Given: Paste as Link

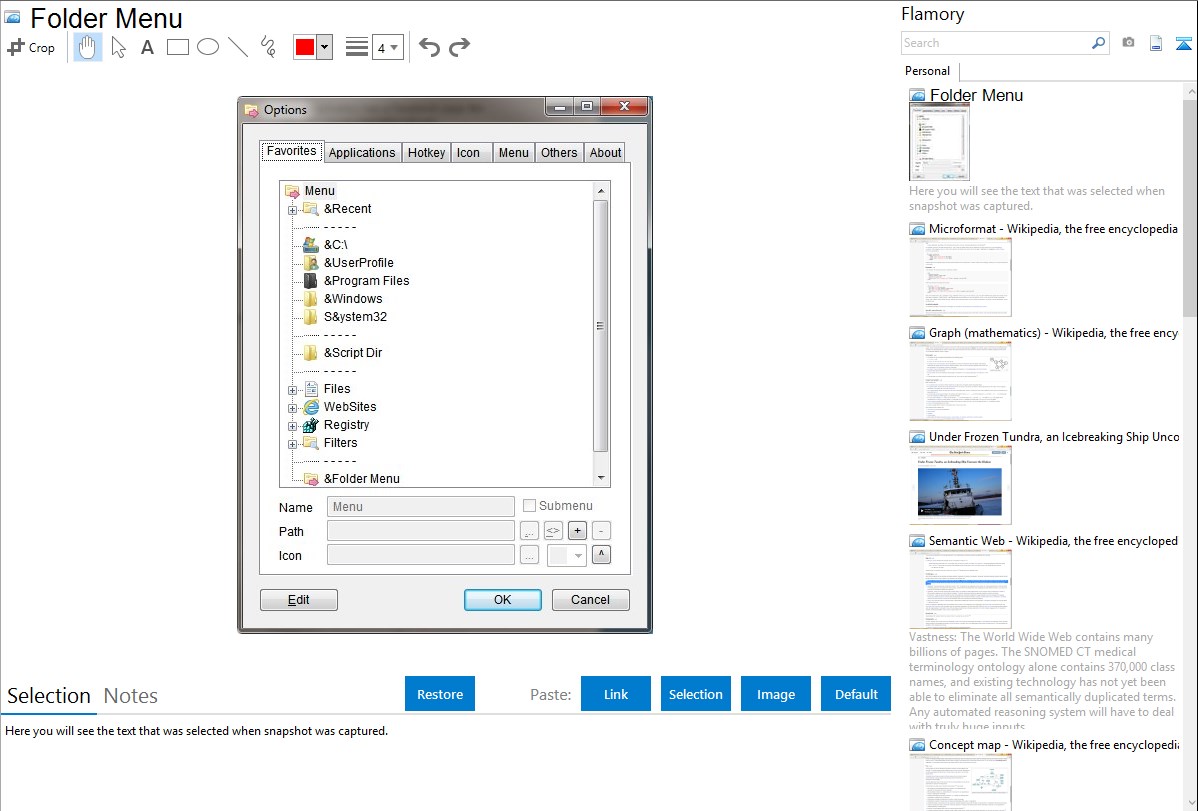Looking at the screenshot, I should pos(616,693).
